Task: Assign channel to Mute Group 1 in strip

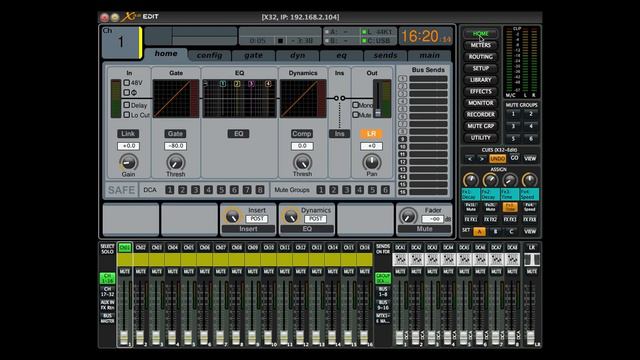Action: click(x=321, y=190)
